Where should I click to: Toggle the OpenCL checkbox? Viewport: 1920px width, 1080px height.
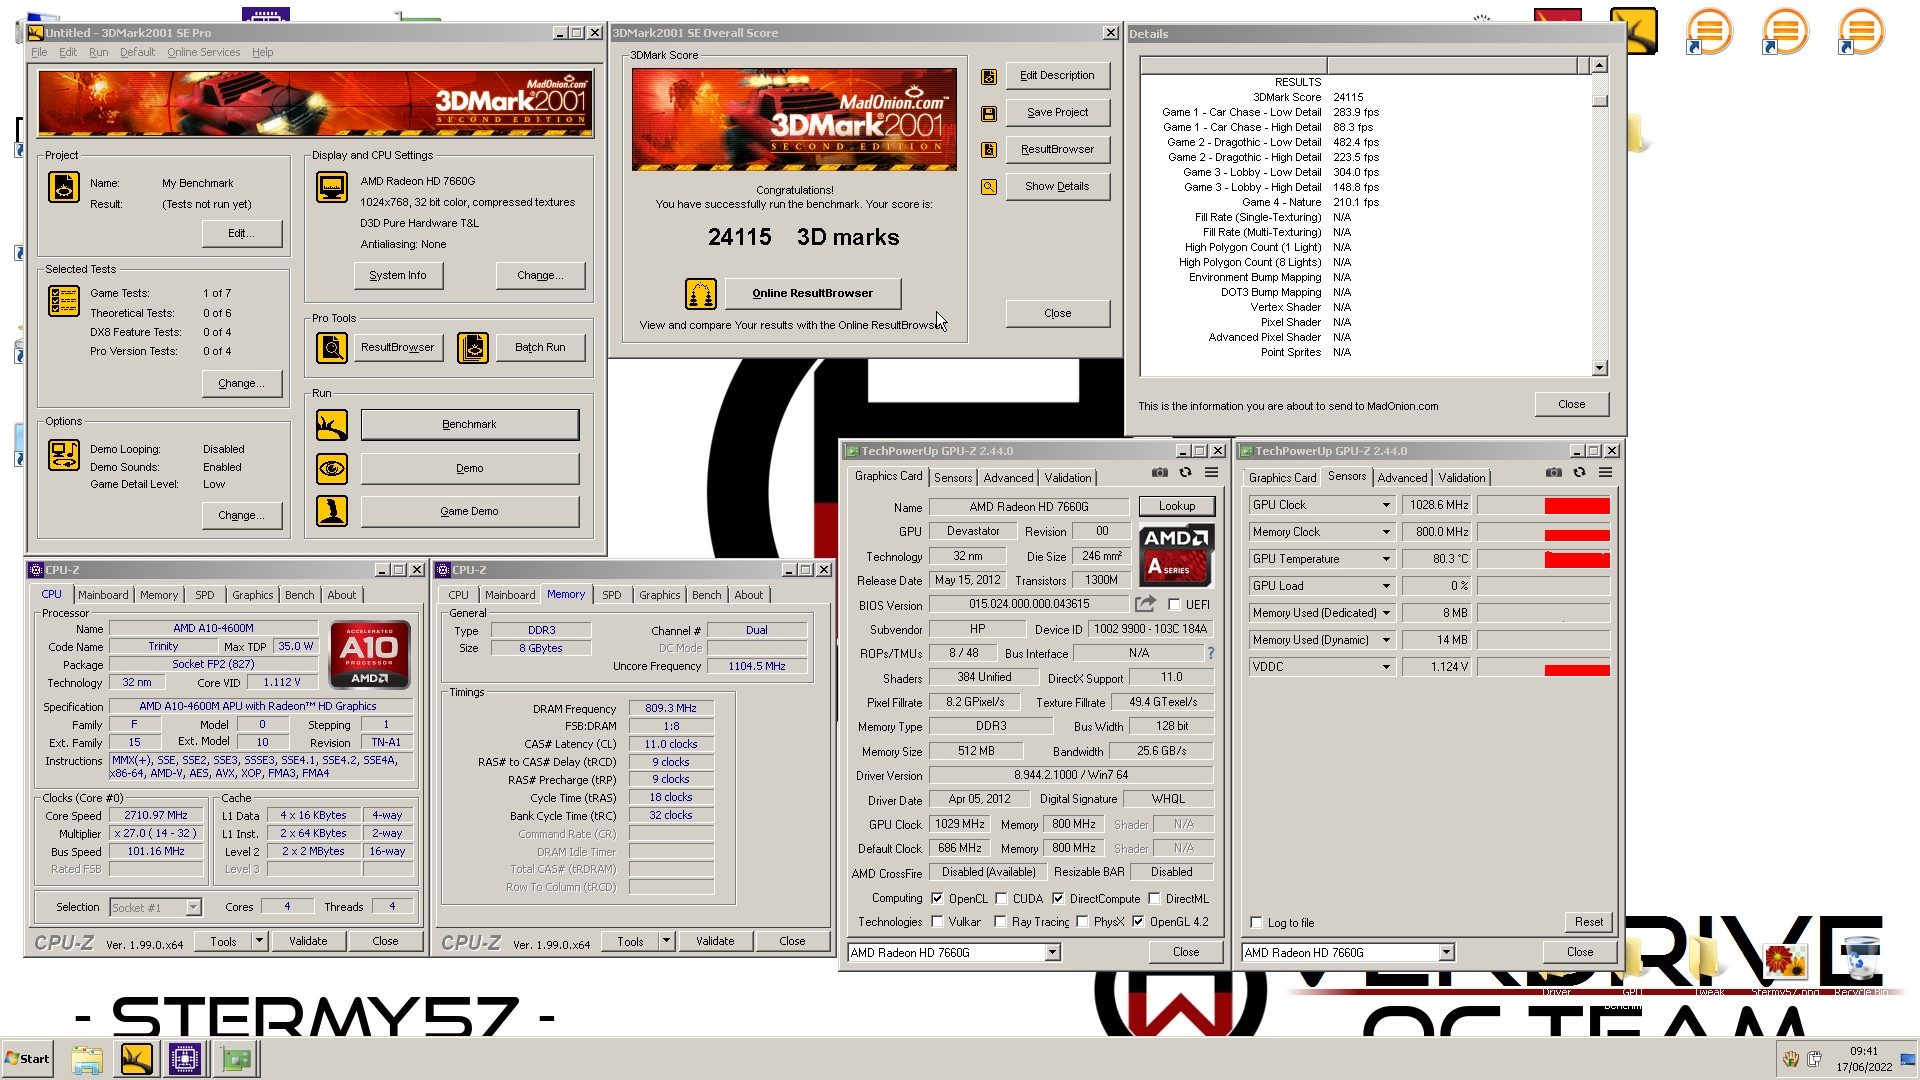[x=937, y=899]
